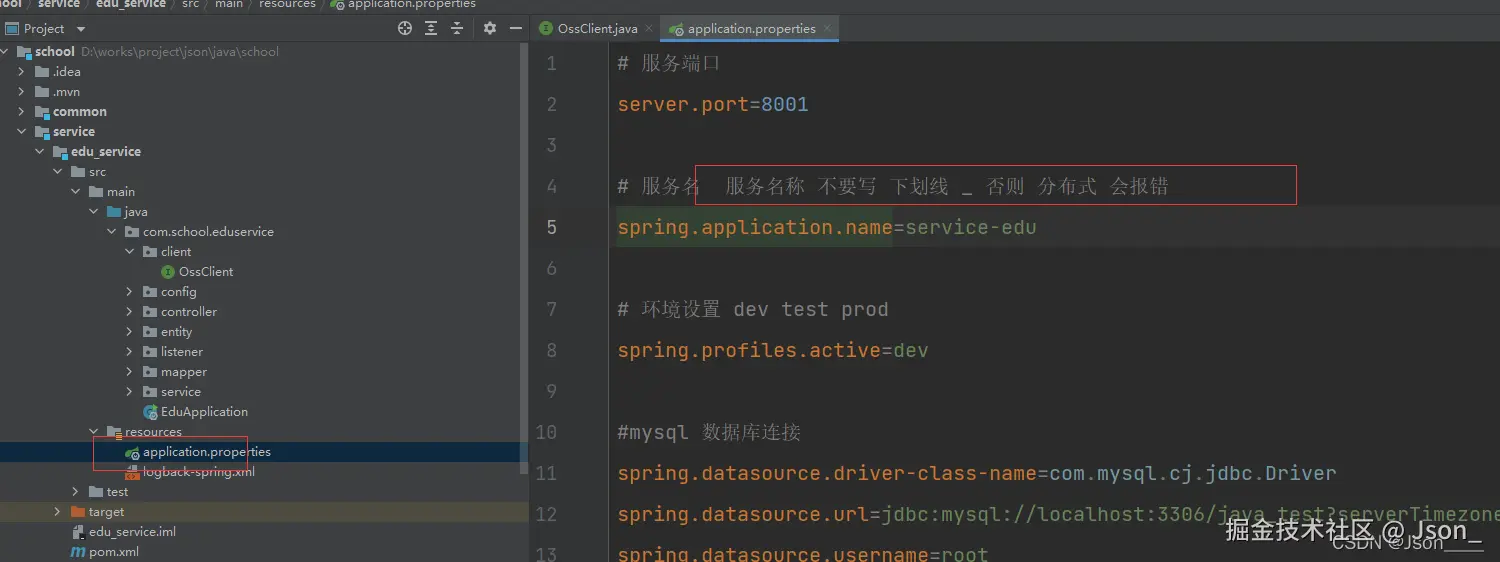The image size is (1500, 562).
Task: Click the Maven icon of pom.xml
Action: click(78, 552)
